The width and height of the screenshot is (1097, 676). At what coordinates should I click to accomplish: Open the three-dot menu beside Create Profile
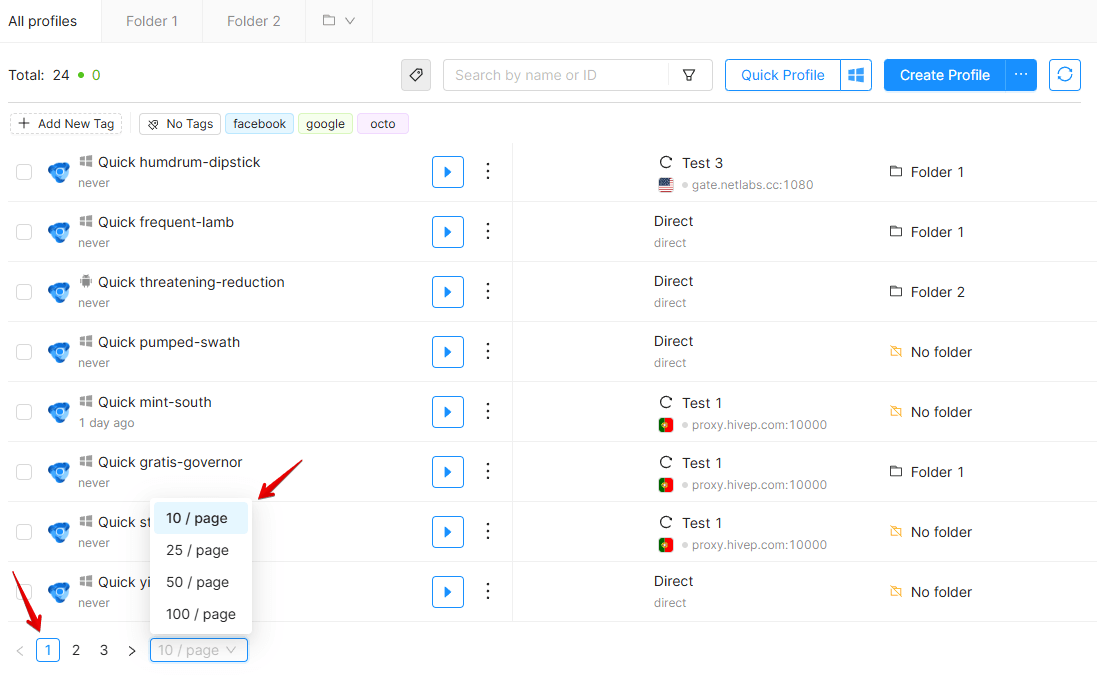tap(1021, 75)
